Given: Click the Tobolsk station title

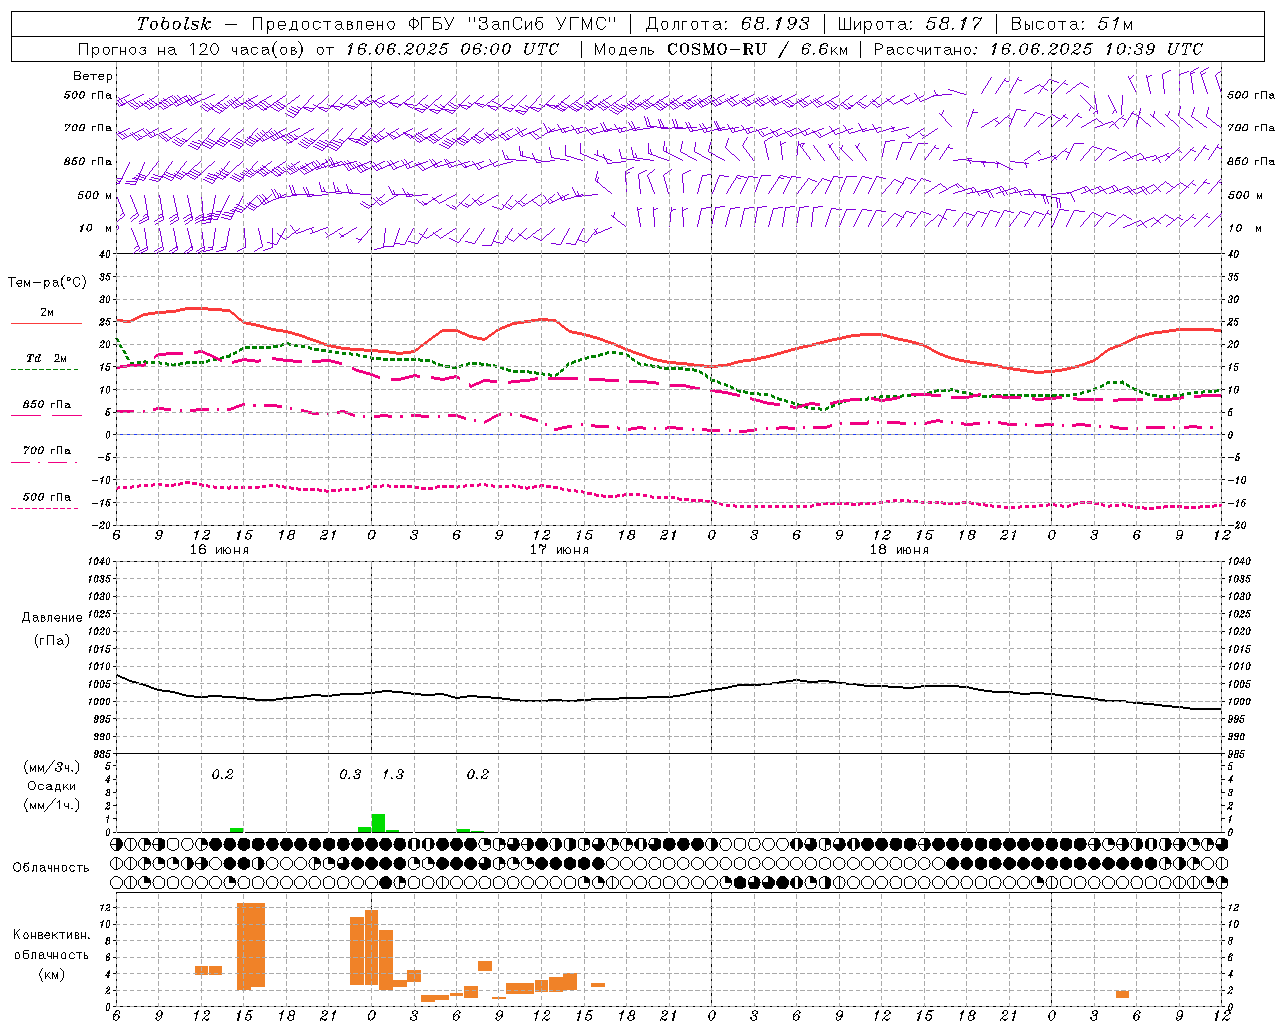Looking at the screenshot, I should (174, 24).
